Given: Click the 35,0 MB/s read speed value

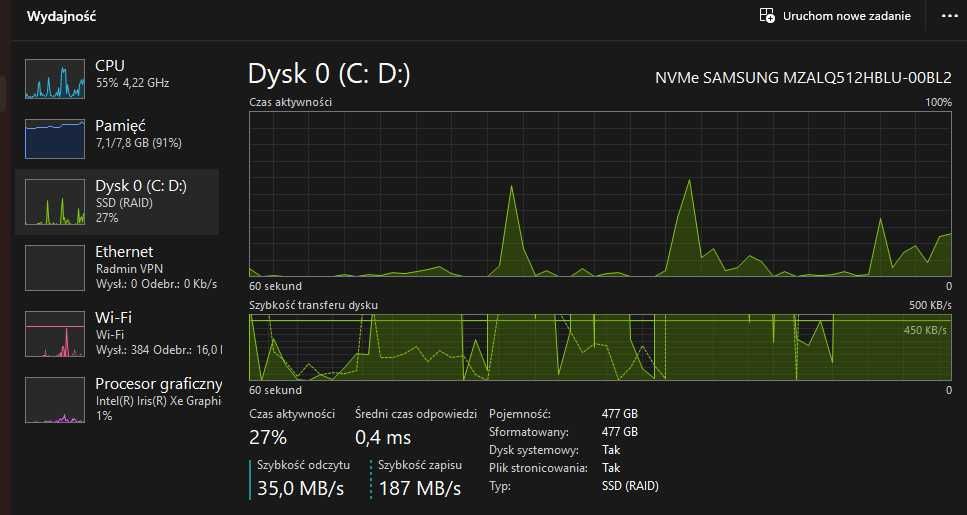Looking at the screenshot, I should pos(300,488).
